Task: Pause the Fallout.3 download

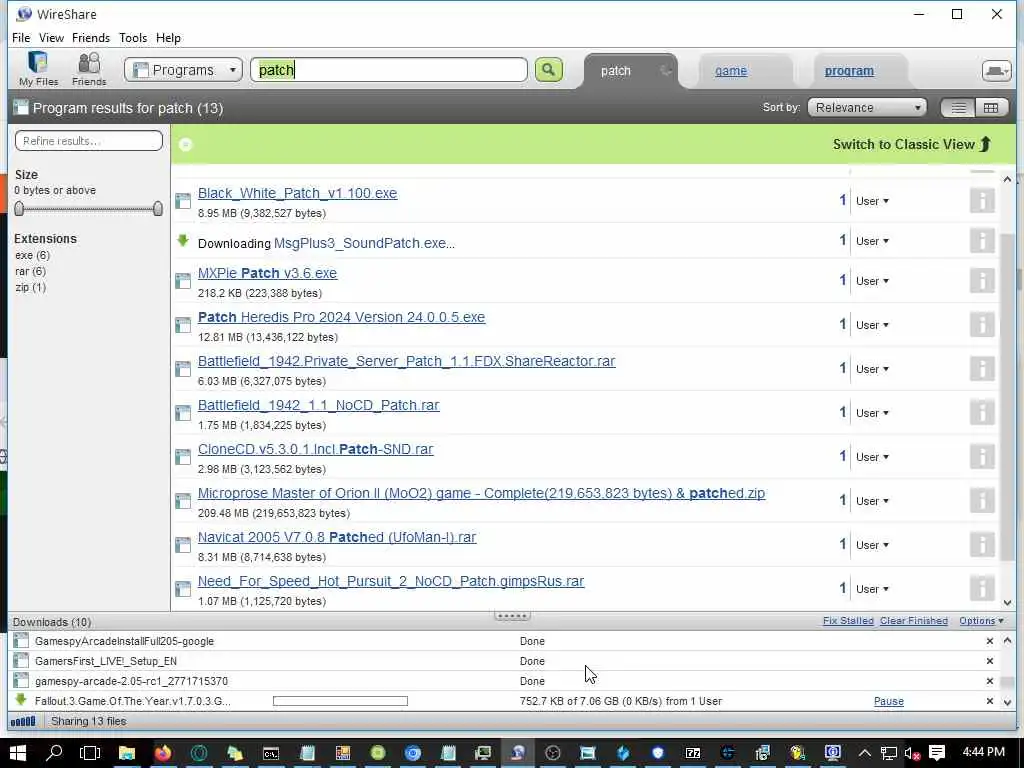Action: pos(888,701)
